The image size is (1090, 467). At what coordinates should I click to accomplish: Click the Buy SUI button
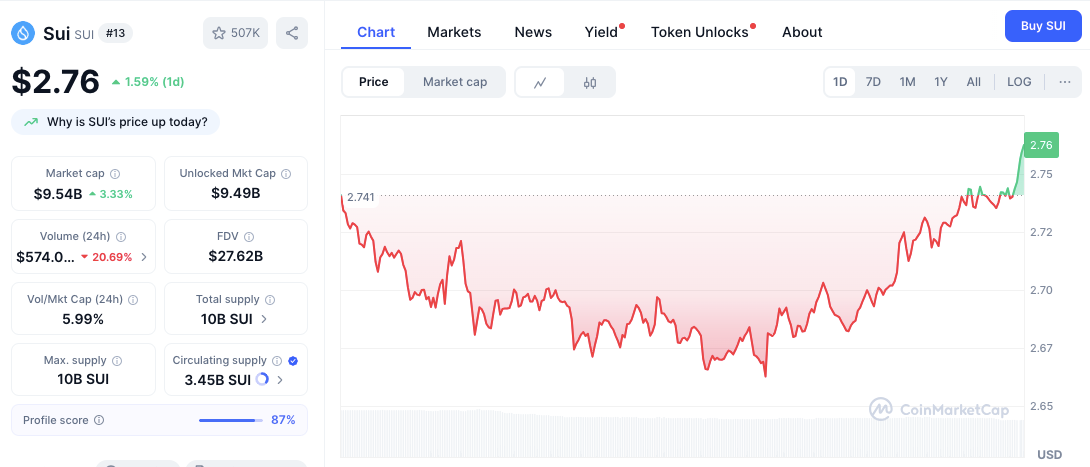point(1043,26)
